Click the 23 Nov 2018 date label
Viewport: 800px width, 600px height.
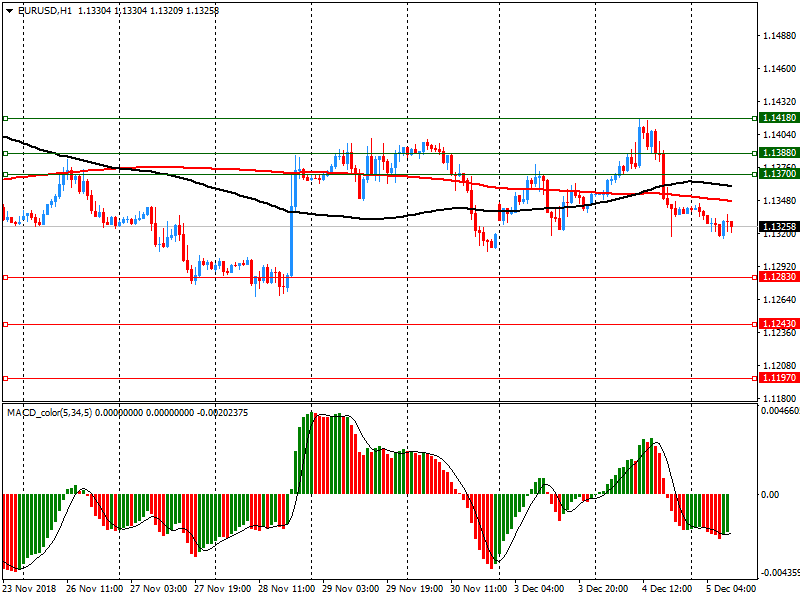click(x=31, y=590)
